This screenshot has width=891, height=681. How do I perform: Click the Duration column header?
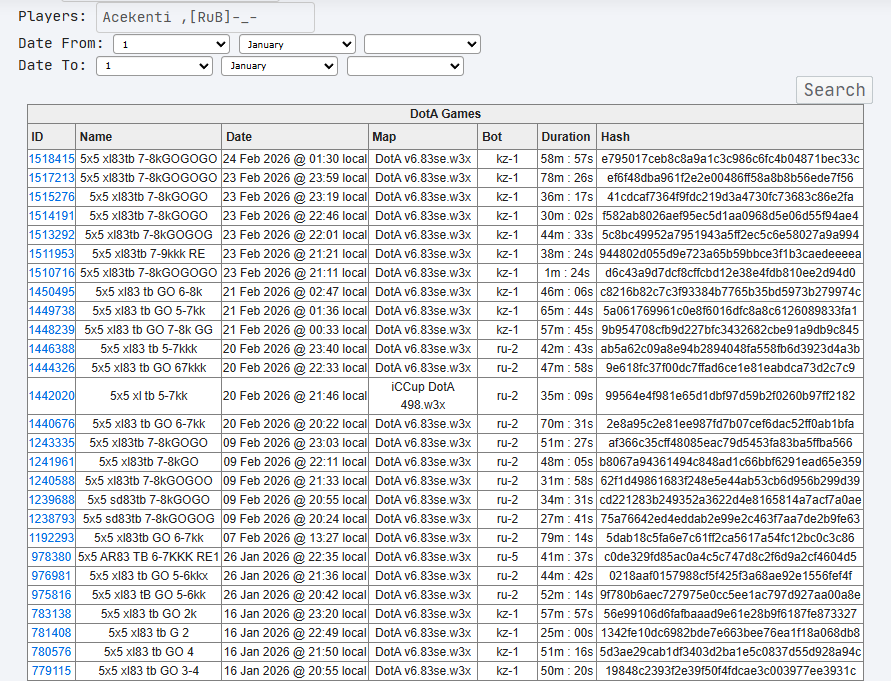click(567, 137)
